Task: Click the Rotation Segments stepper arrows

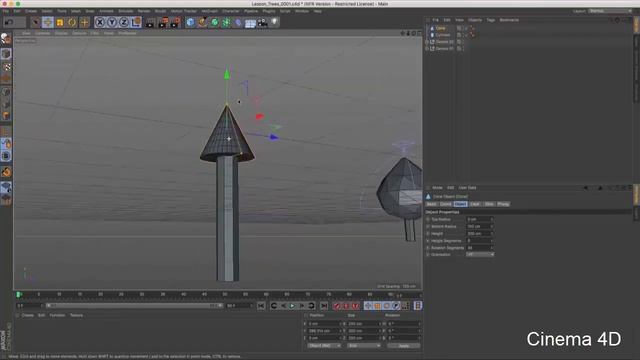Action: [492, 248]
